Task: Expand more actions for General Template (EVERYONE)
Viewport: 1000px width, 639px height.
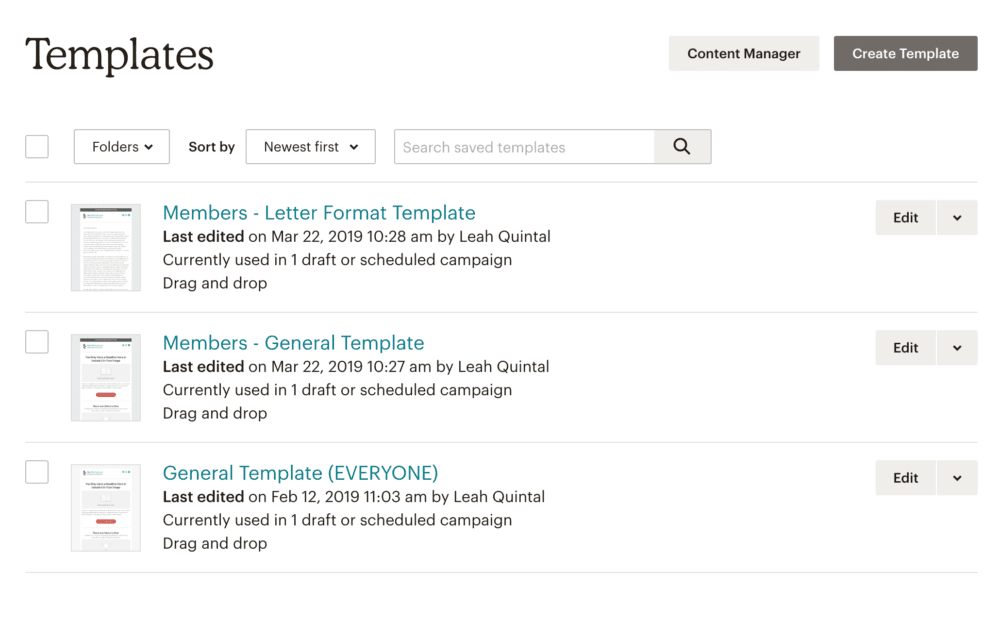Action: (957, 477)
